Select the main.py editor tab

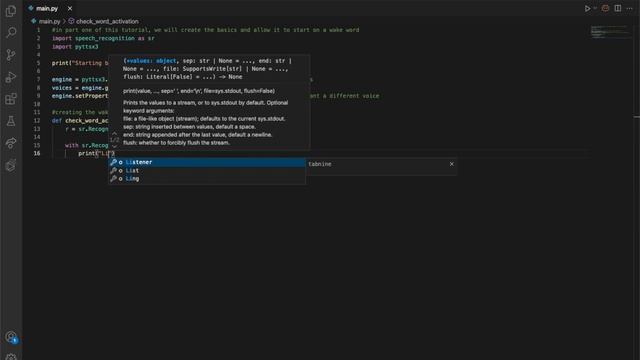pyautogui.click(x=50, y=8)
